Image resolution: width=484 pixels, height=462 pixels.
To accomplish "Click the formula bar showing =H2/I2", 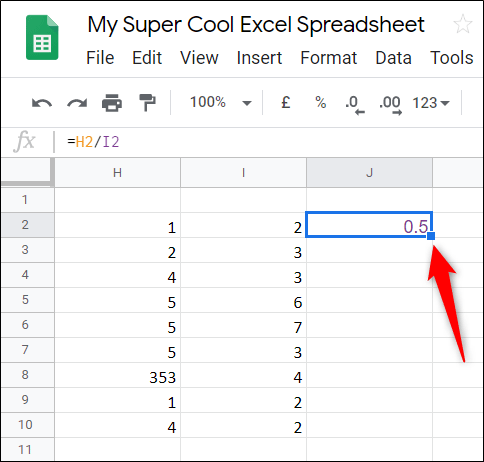I will coord(267,142).
